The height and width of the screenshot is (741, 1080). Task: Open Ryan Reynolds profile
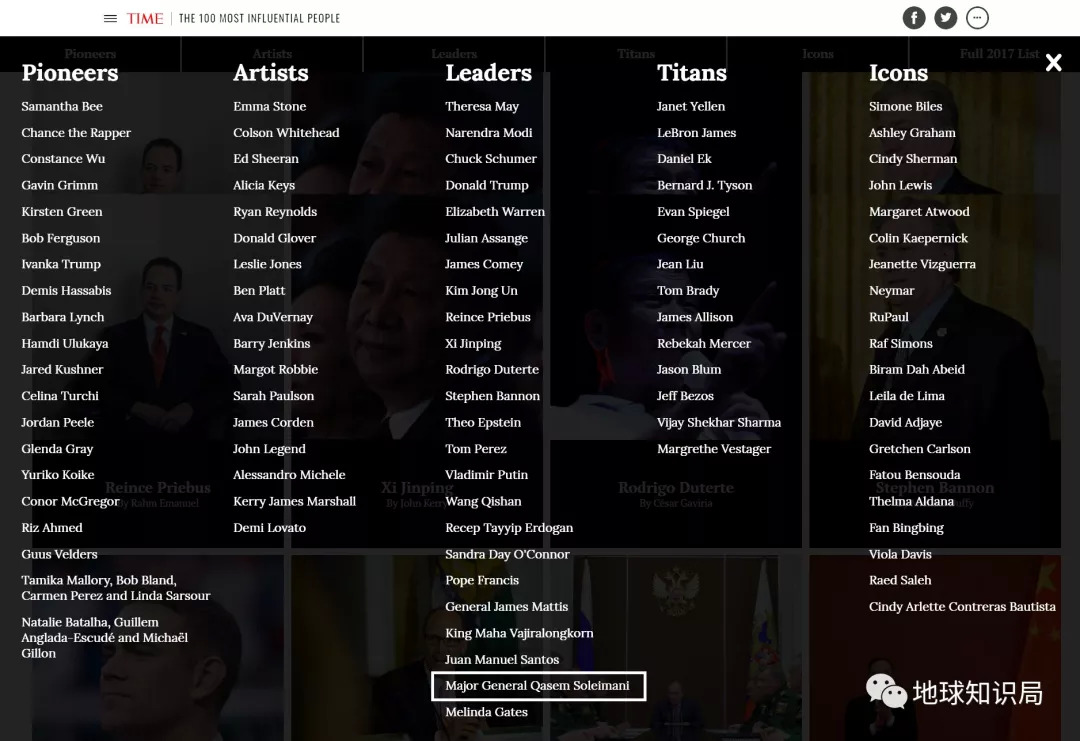pos(275,212)
